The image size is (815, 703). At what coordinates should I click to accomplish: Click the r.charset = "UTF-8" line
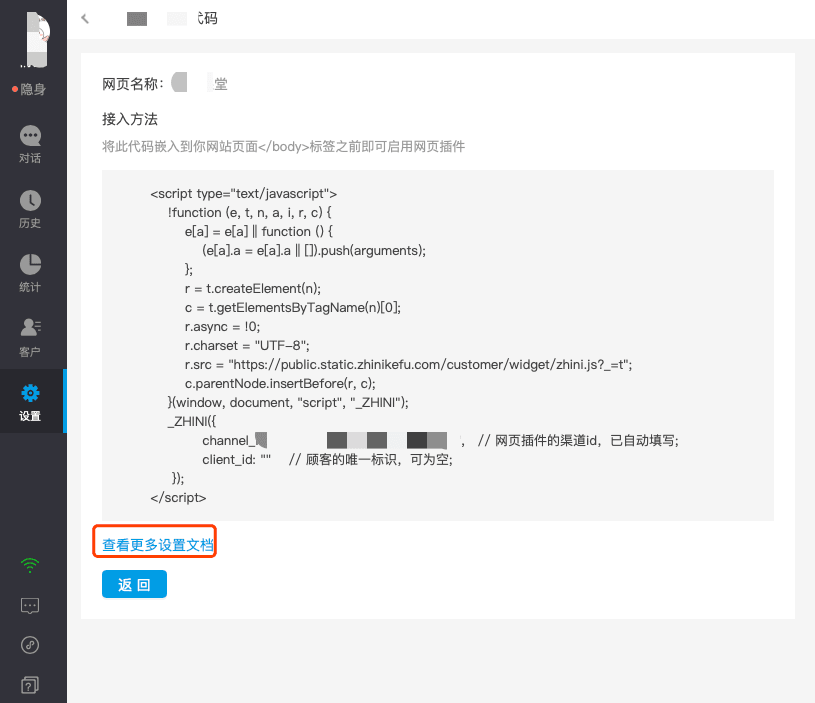tap(247, 346)
